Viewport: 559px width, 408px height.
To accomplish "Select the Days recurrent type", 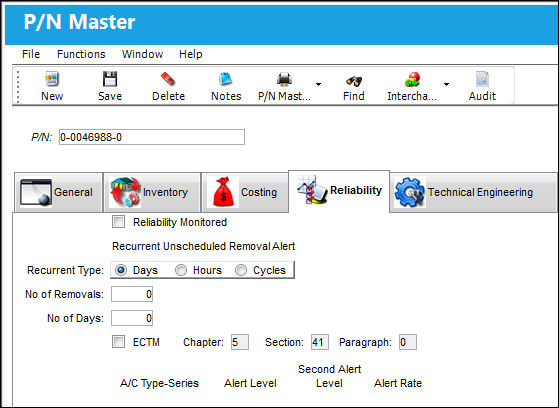I will coord(121,270).
